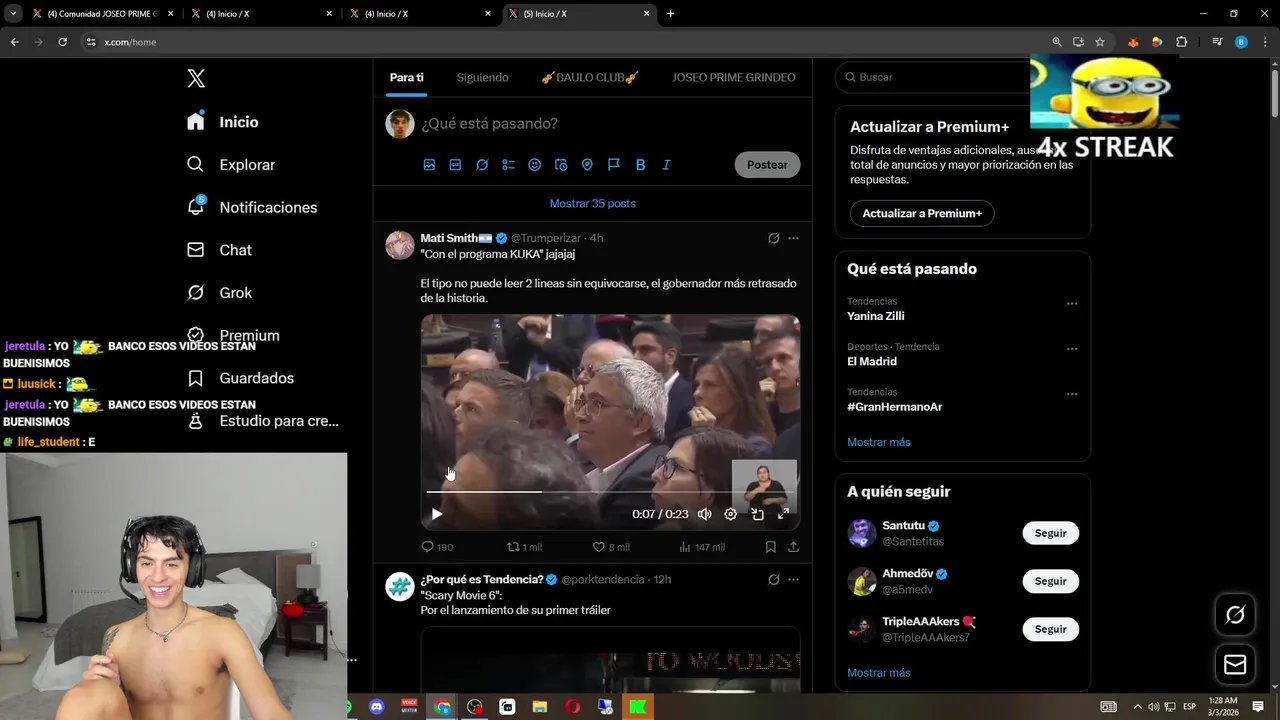The height and width of the screenshot is (720, 1280).
Task: Follow TripleAAAkers with Seguir button
Action: tap(1050, 629)
